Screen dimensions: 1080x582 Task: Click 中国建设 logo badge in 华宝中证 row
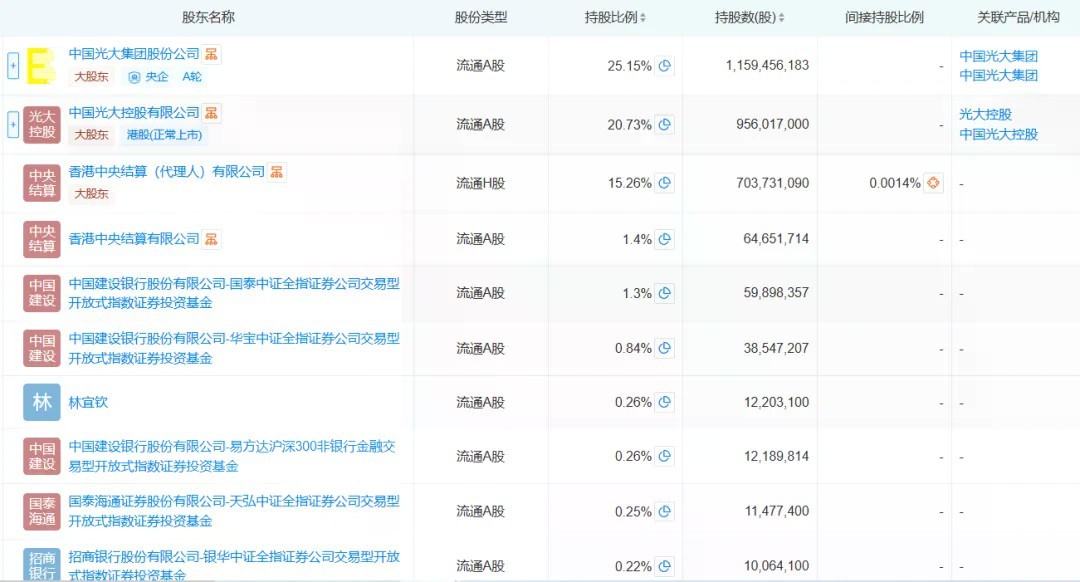point(42,349)
